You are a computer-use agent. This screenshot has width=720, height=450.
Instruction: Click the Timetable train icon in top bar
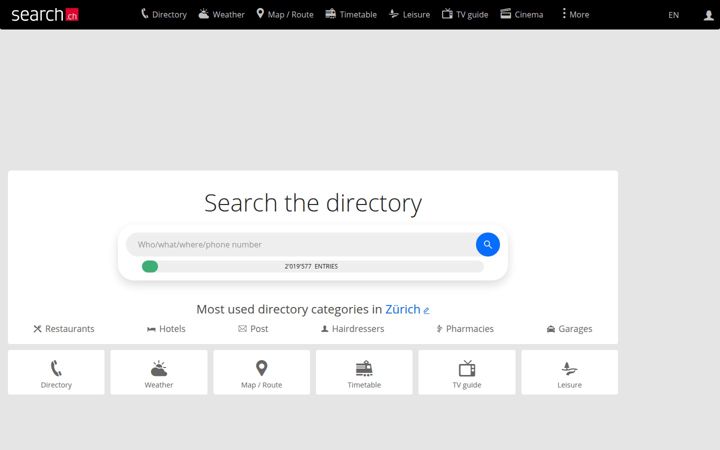(x=331, y=14)
